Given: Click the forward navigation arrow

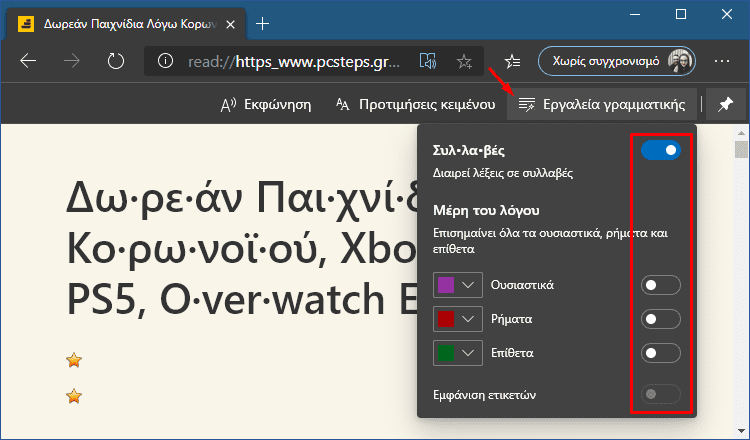Looking at the screenshot, I should coord(72,61).
